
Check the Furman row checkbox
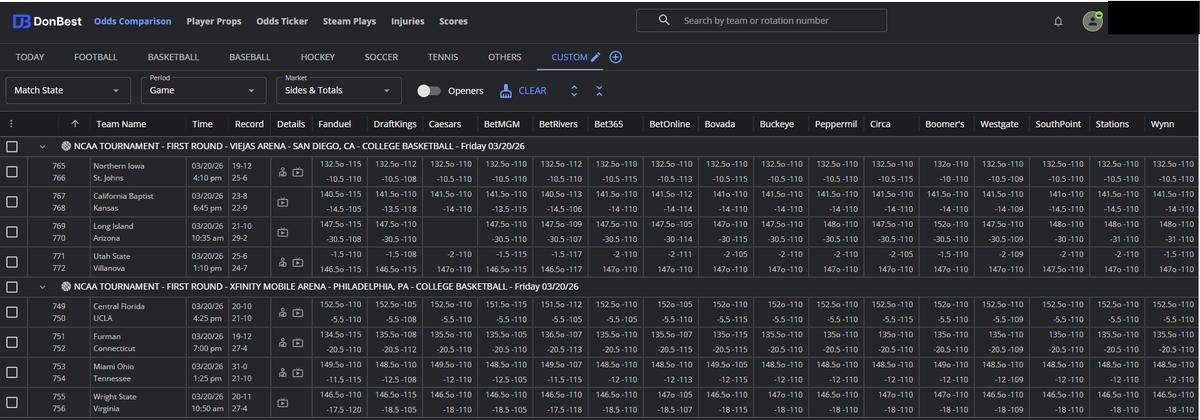tap(11, 341)
